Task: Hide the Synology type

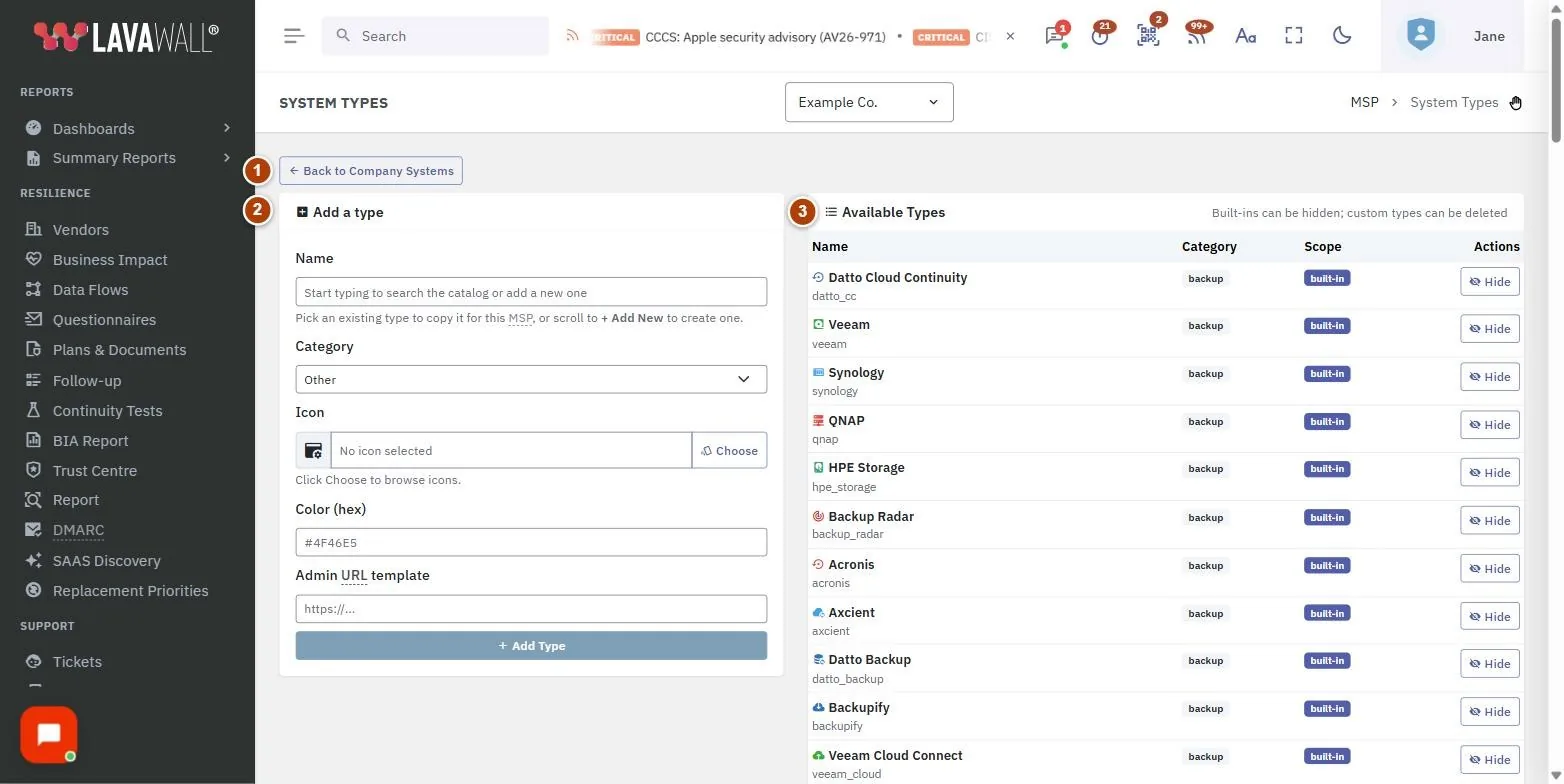Action: coord(1489,377)
